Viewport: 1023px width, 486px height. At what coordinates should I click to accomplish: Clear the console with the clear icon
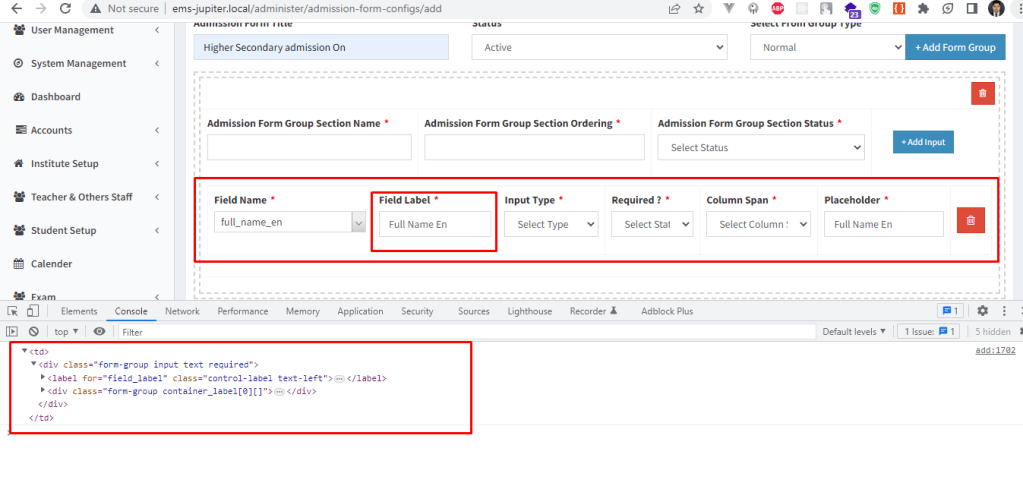click(x=34, y=331)
